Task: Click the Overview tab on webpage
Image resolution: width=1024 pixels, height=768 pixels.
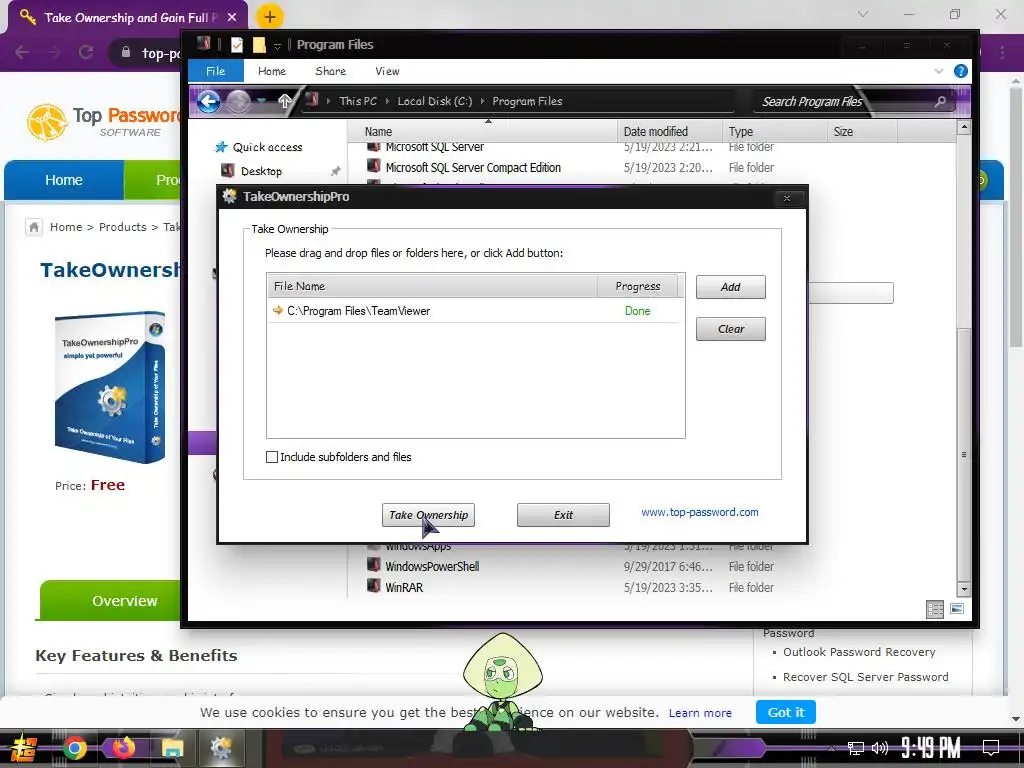Action: (124, 601)
